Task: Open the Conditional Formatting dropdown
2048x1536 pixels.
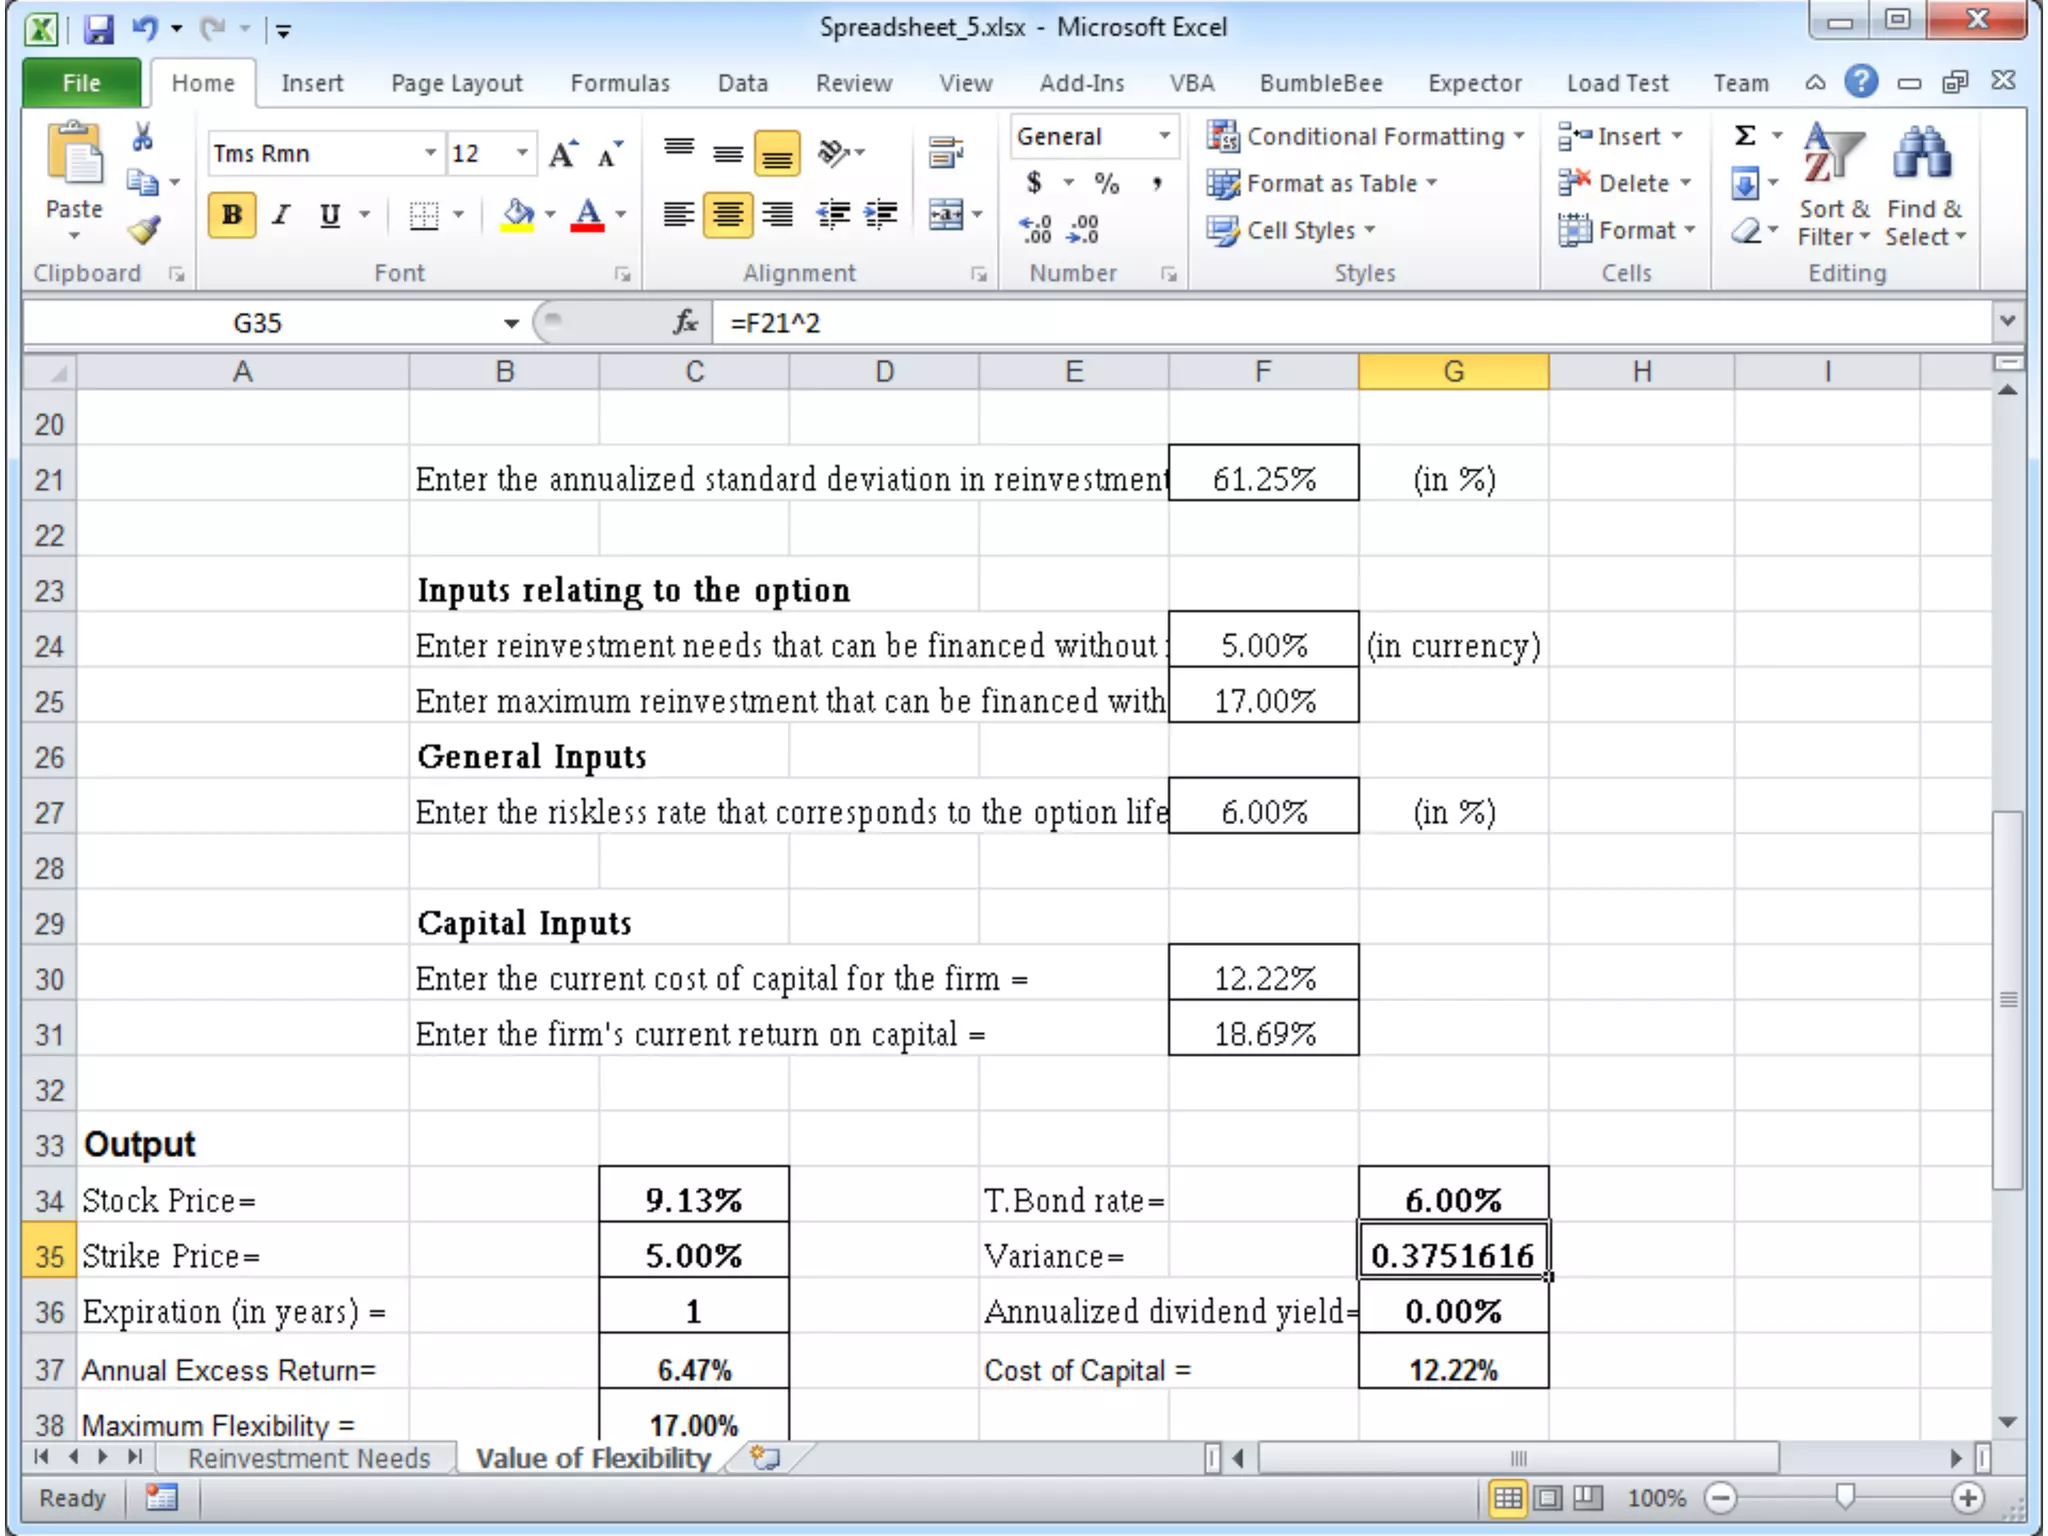Action: point(1365,136)
